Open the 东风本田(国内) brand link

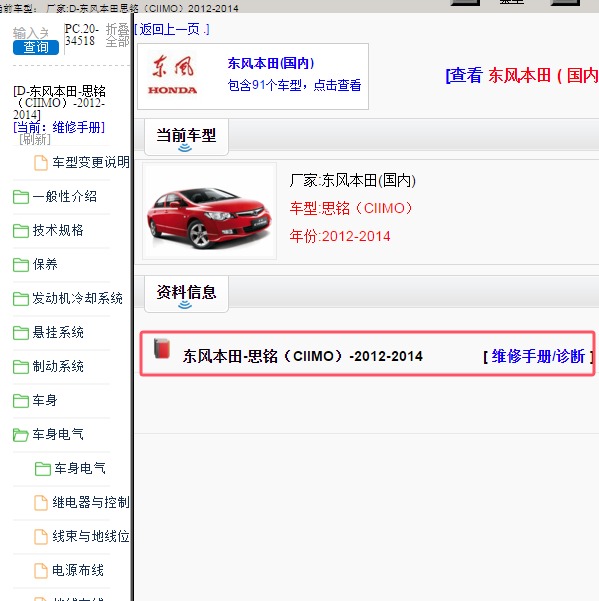[x=271, y=63]
